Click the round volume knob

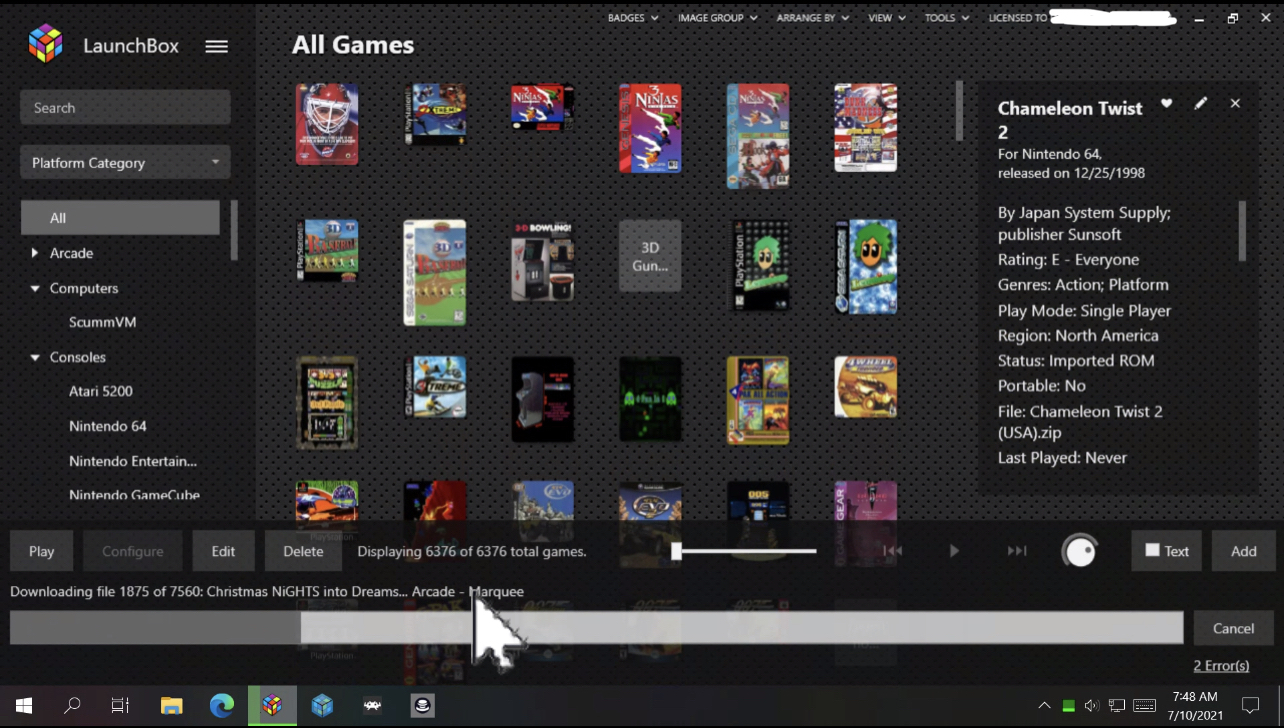click(1080, 551)
